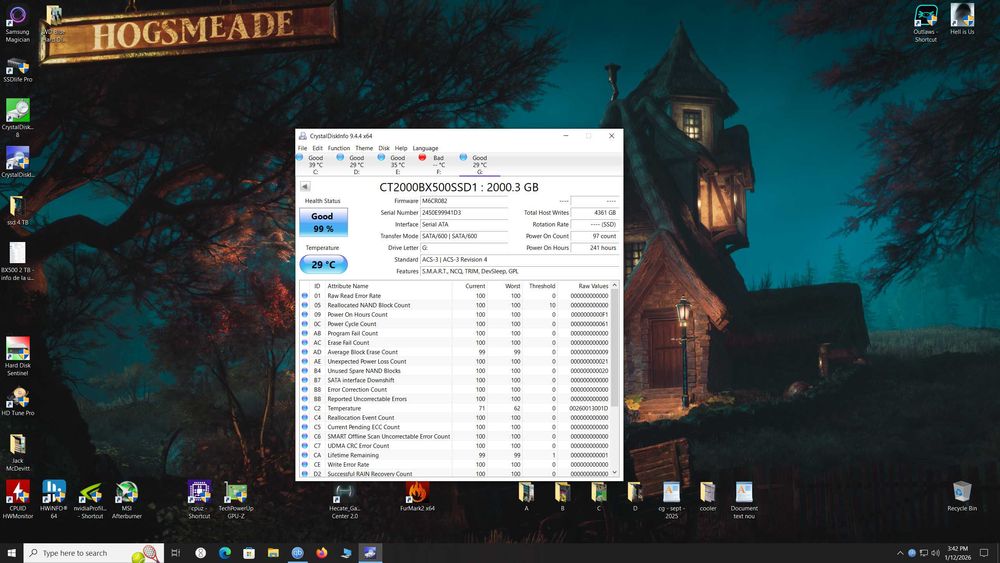Select the Power On Hours Count row
Viewport: 1000px width, 563px height.
455,314
